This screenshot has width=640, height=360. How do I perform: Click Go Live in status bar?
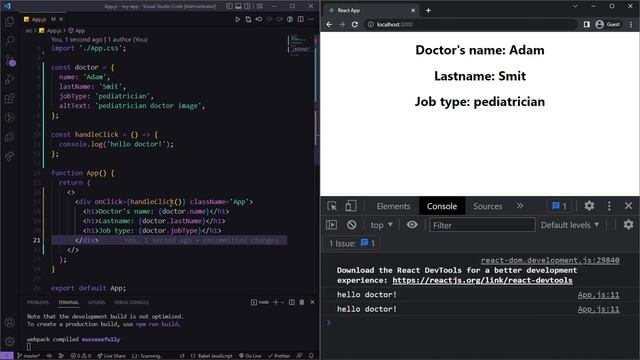250,356
